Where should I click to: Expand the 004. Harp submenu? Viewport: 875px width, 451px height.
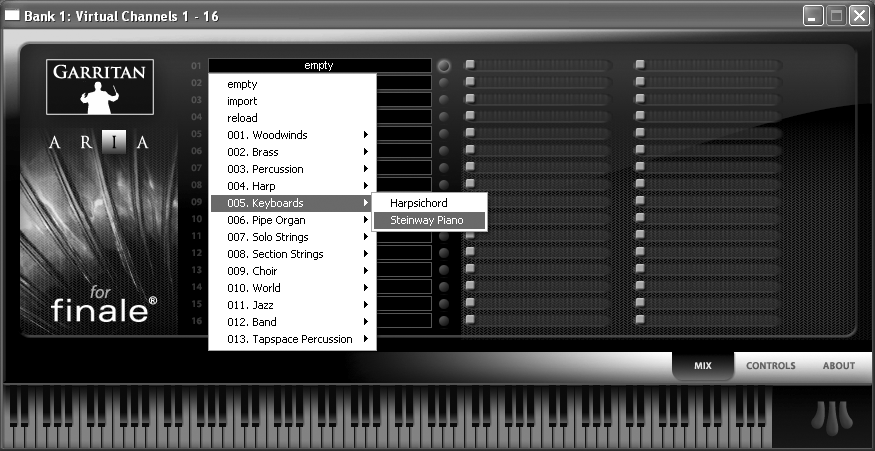point(292,186)
